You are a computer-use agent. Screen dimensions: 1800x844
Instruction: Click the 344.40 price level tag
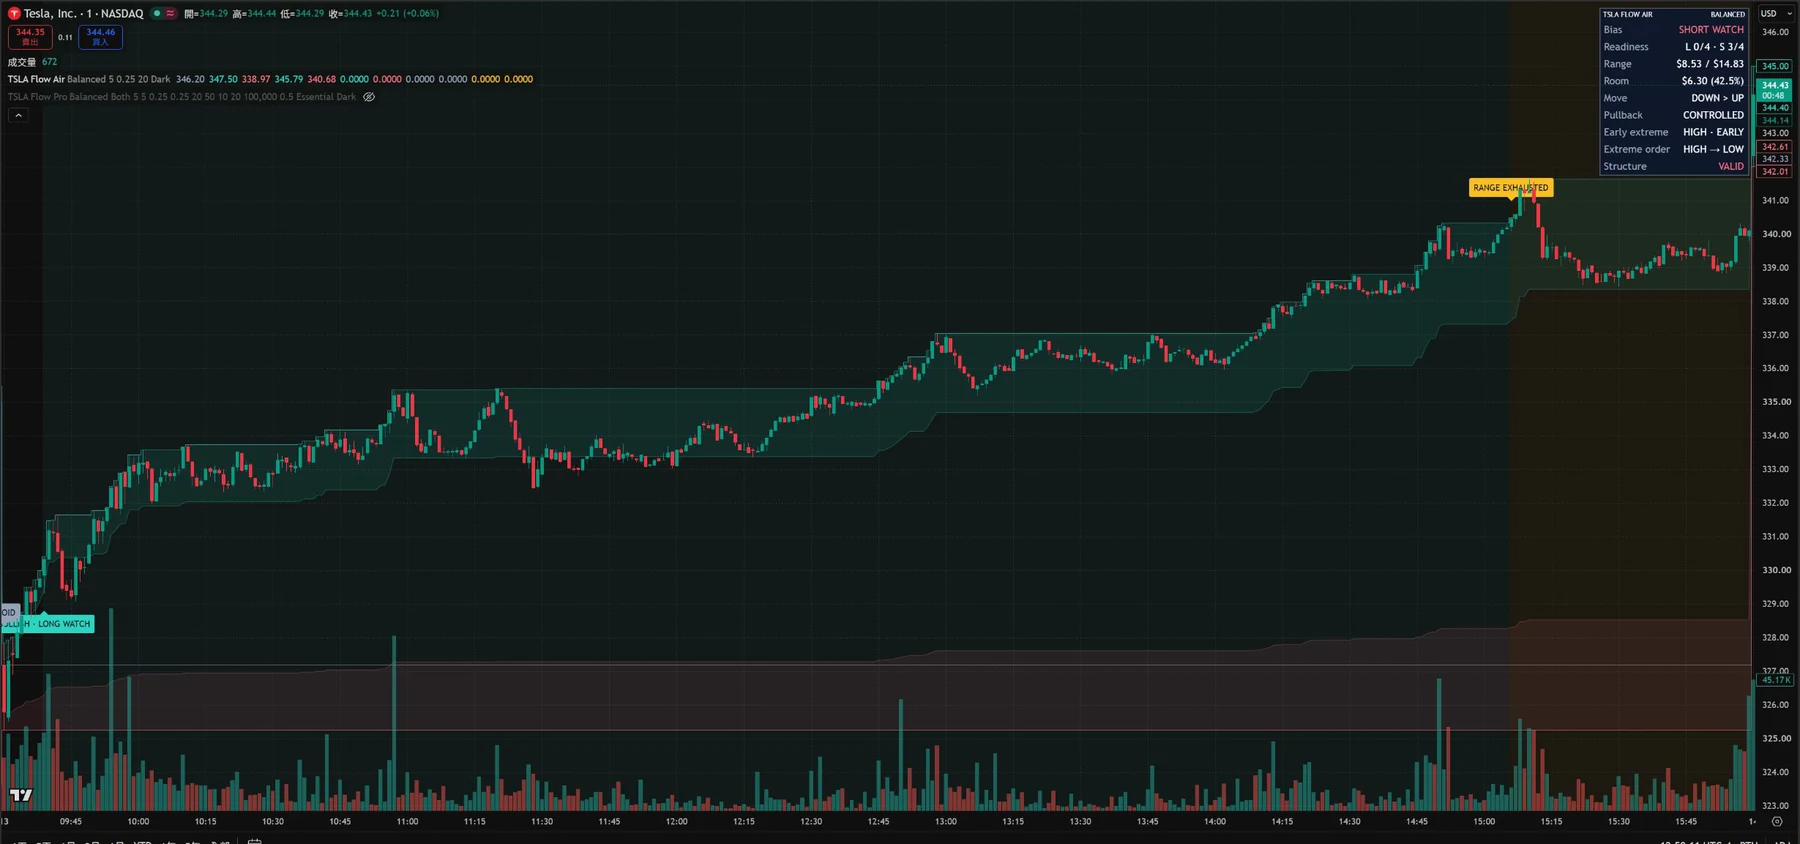[x=1776, y=108]
